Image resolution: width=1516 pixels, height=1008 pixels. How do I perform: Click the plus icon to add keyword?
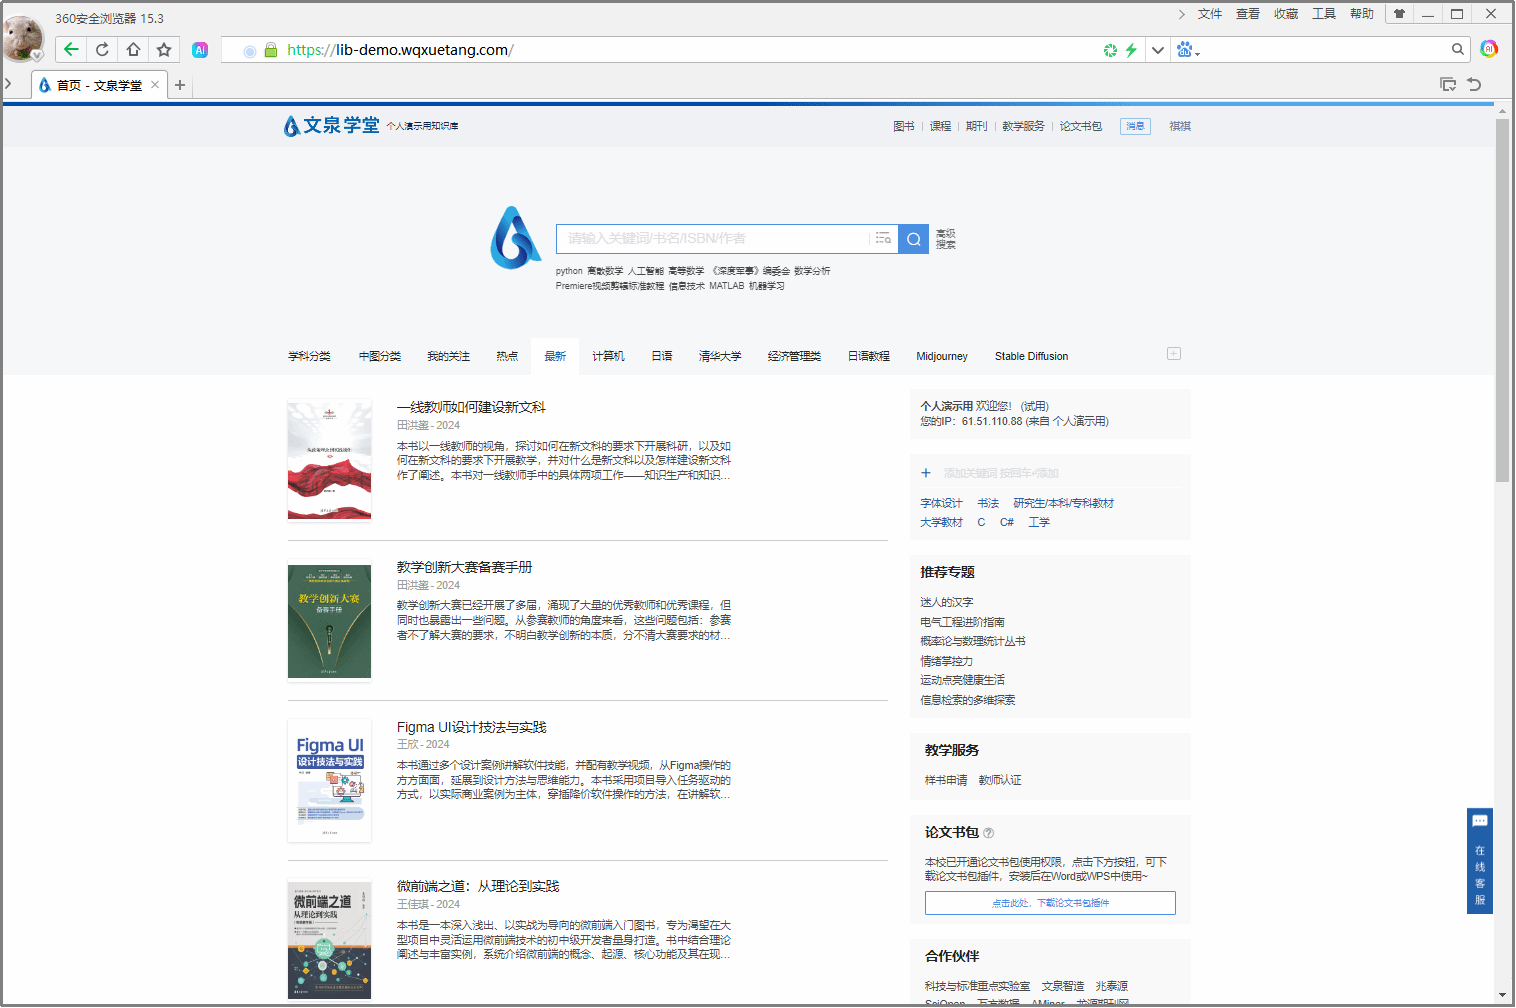tap(926, 473)
